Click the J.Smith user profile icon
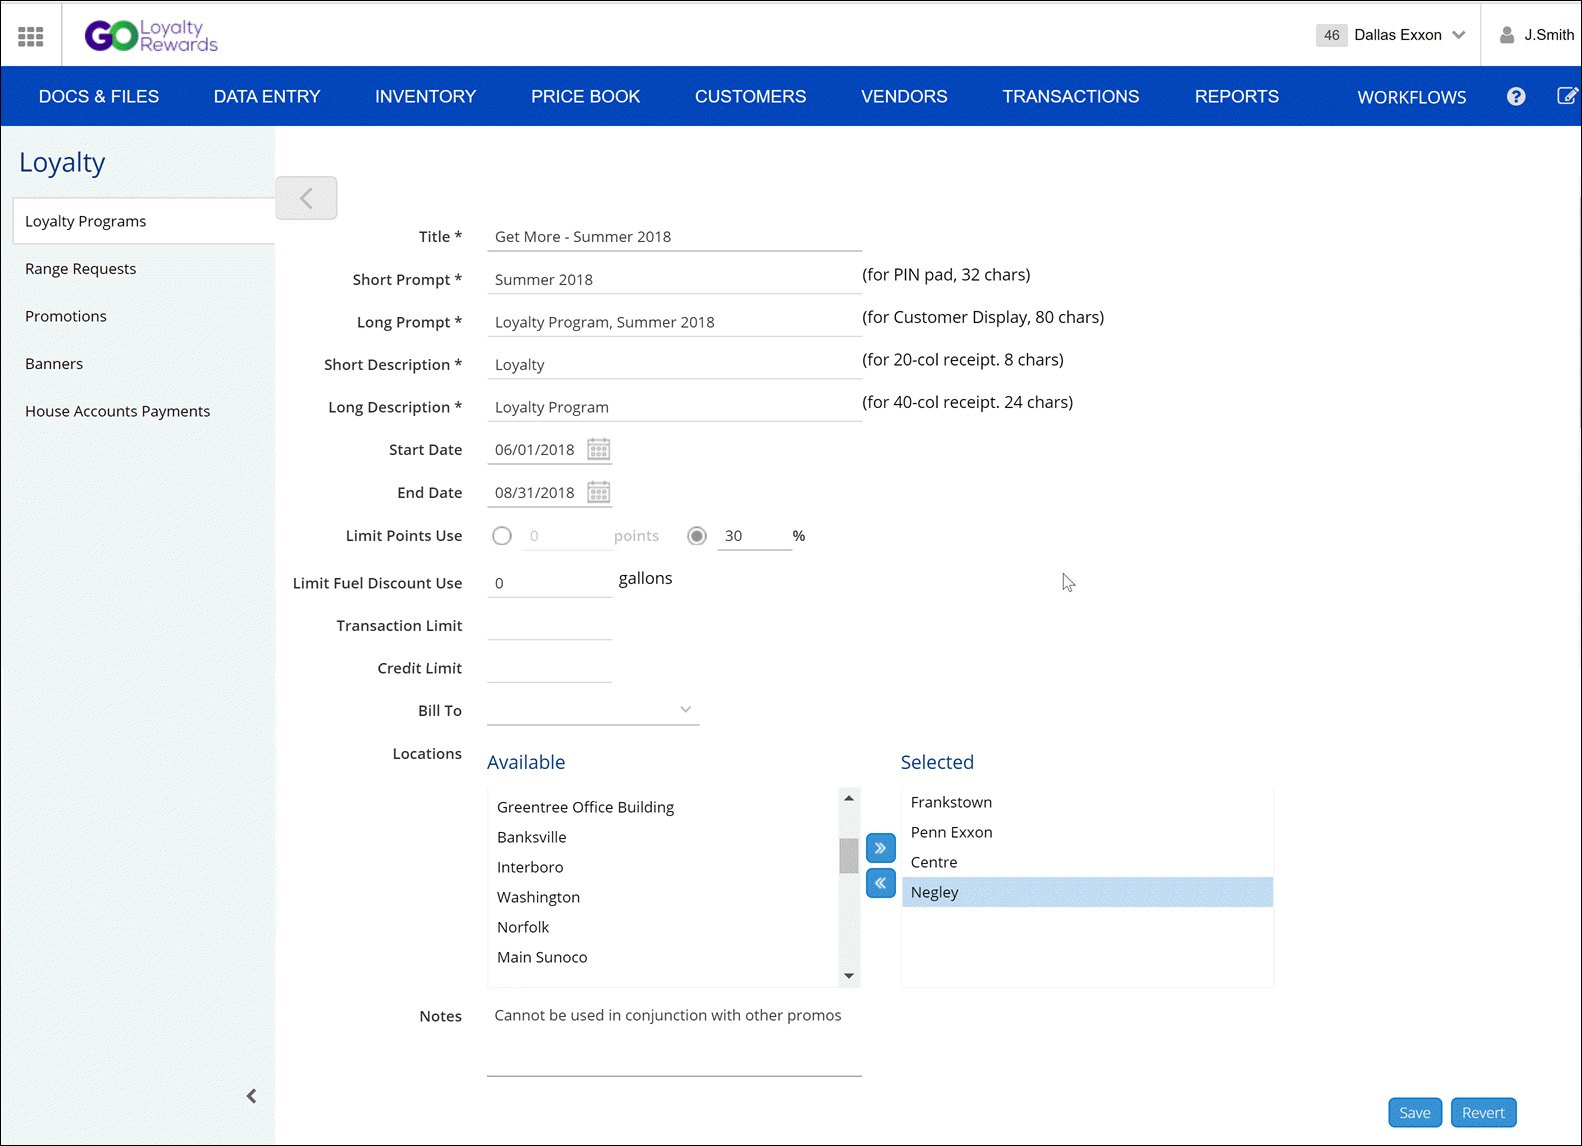This screenshot has width=1582, height=1146. point(1507,35)
